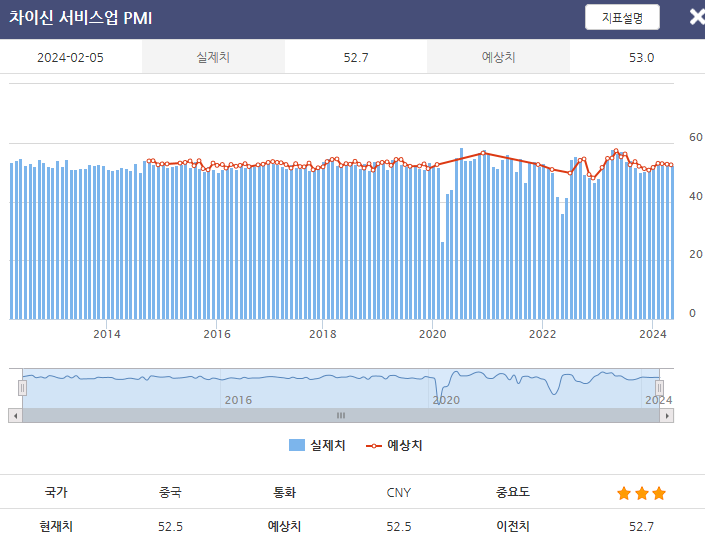705x541 pixels.
Task: Click the 예상치 header cell in top row
Action: (498, 57)
